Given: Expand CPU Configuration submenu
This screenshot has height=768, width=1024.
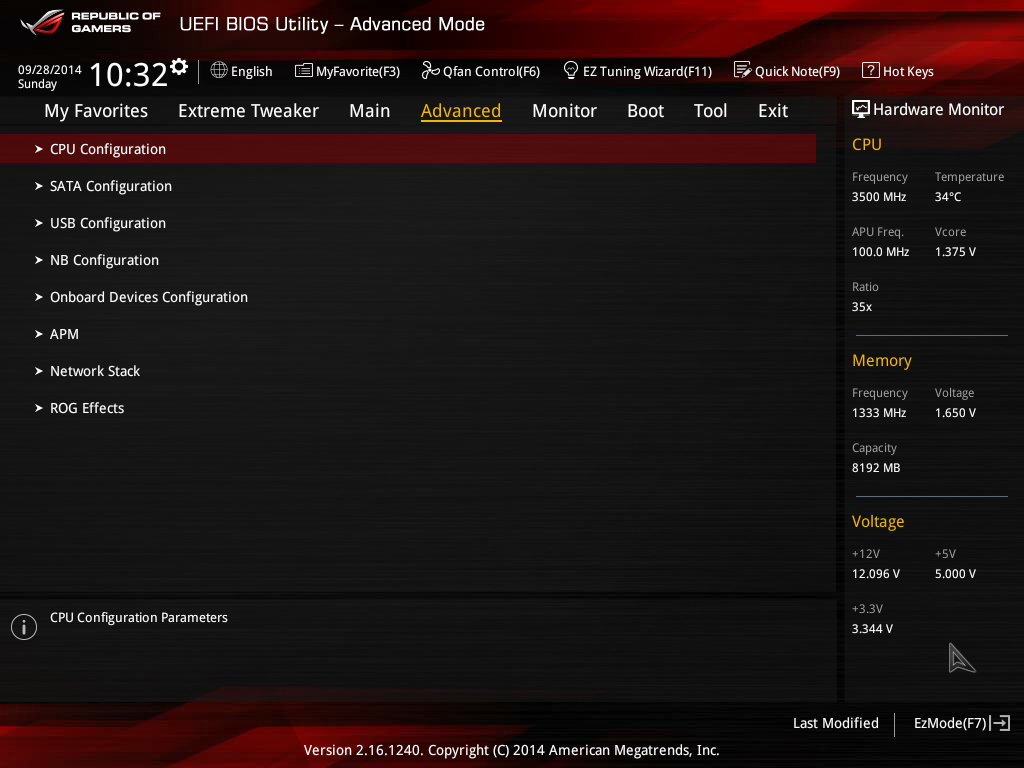Looking at the screenshot, I should point(408,149).
